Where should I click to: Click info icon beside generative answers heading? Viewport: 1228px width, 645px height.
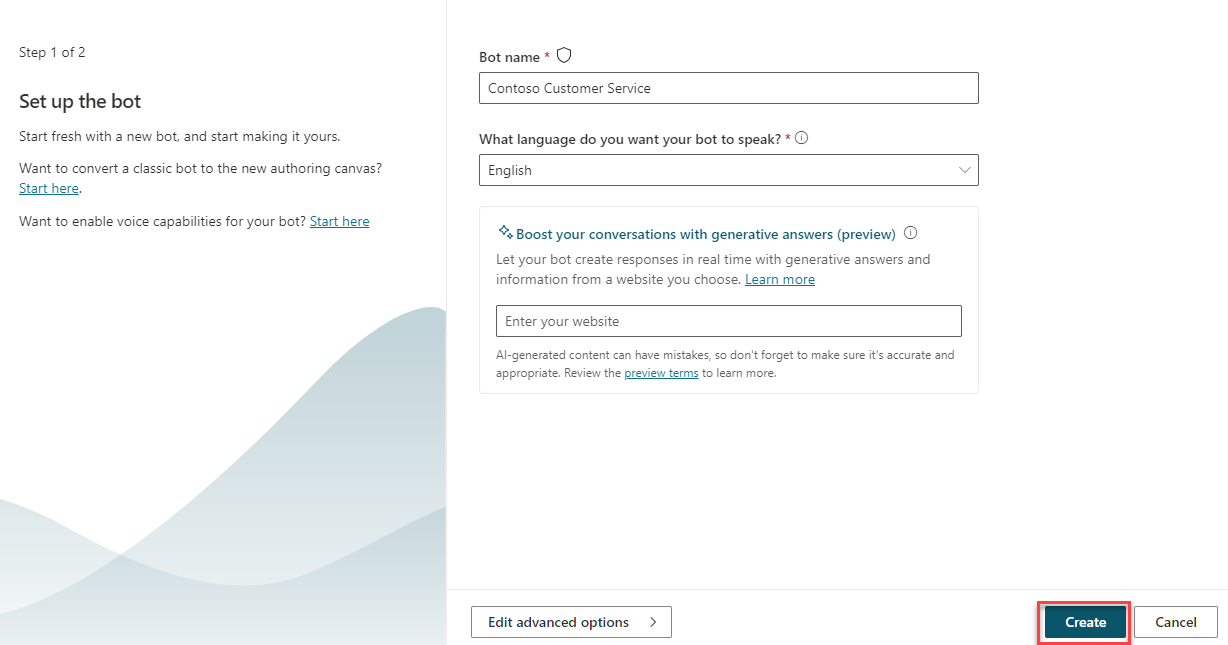(910, 233)
